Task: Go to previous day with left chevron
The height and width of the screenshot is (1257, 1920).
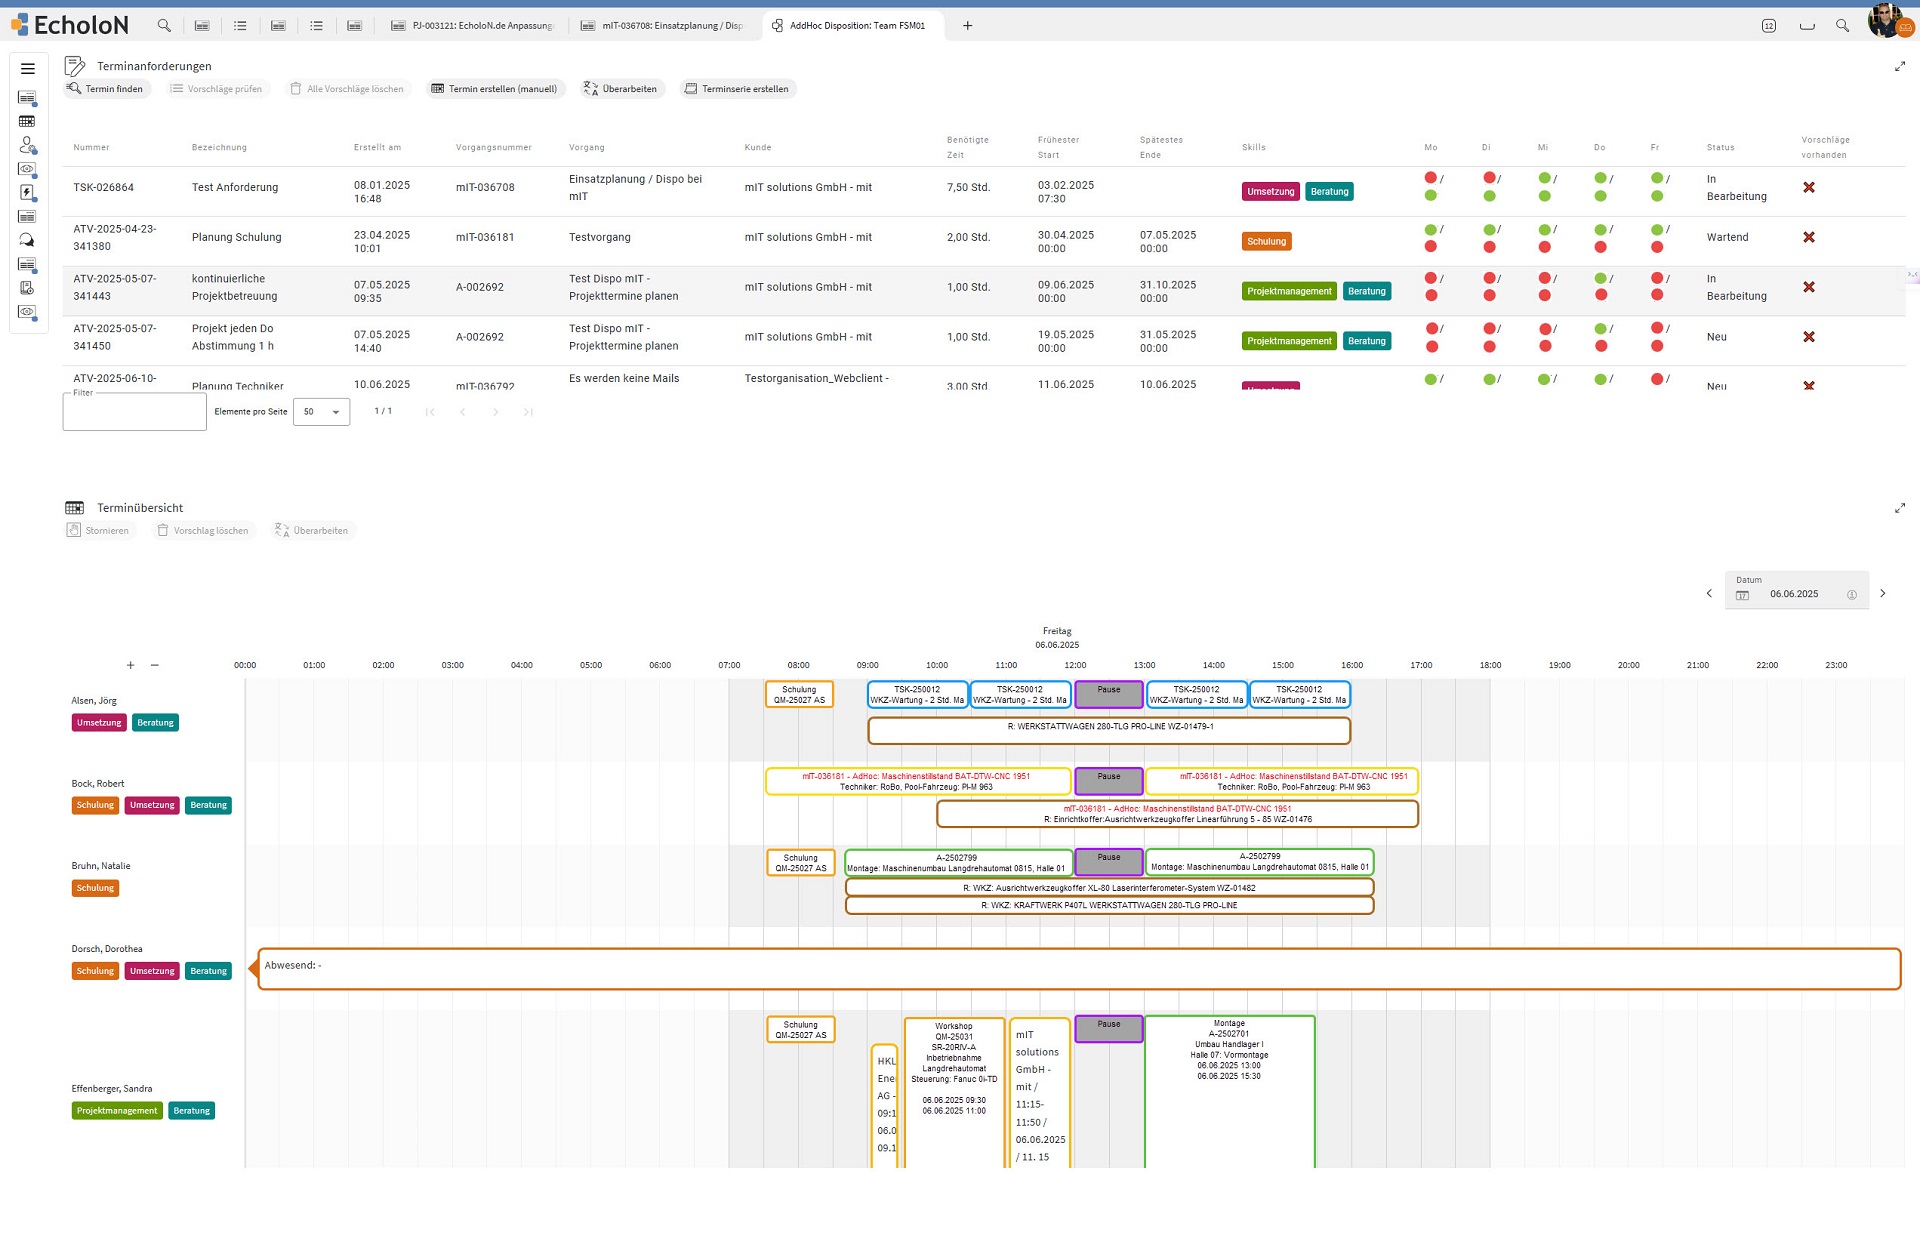Action: tap(1709, 594)
